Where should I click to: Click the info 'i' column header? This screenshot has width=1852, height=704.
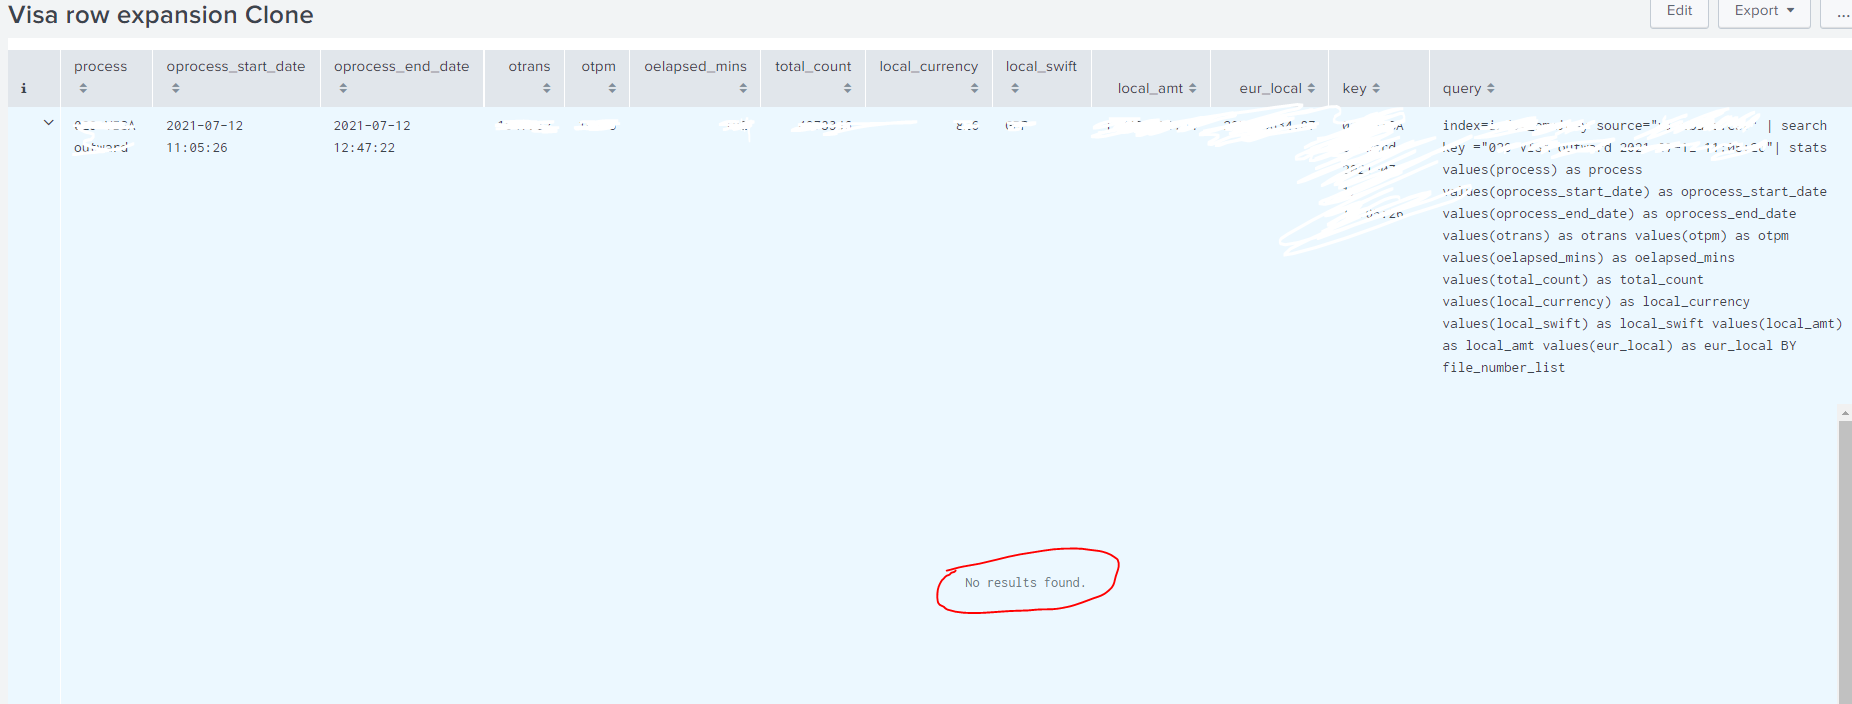[24, 89]
